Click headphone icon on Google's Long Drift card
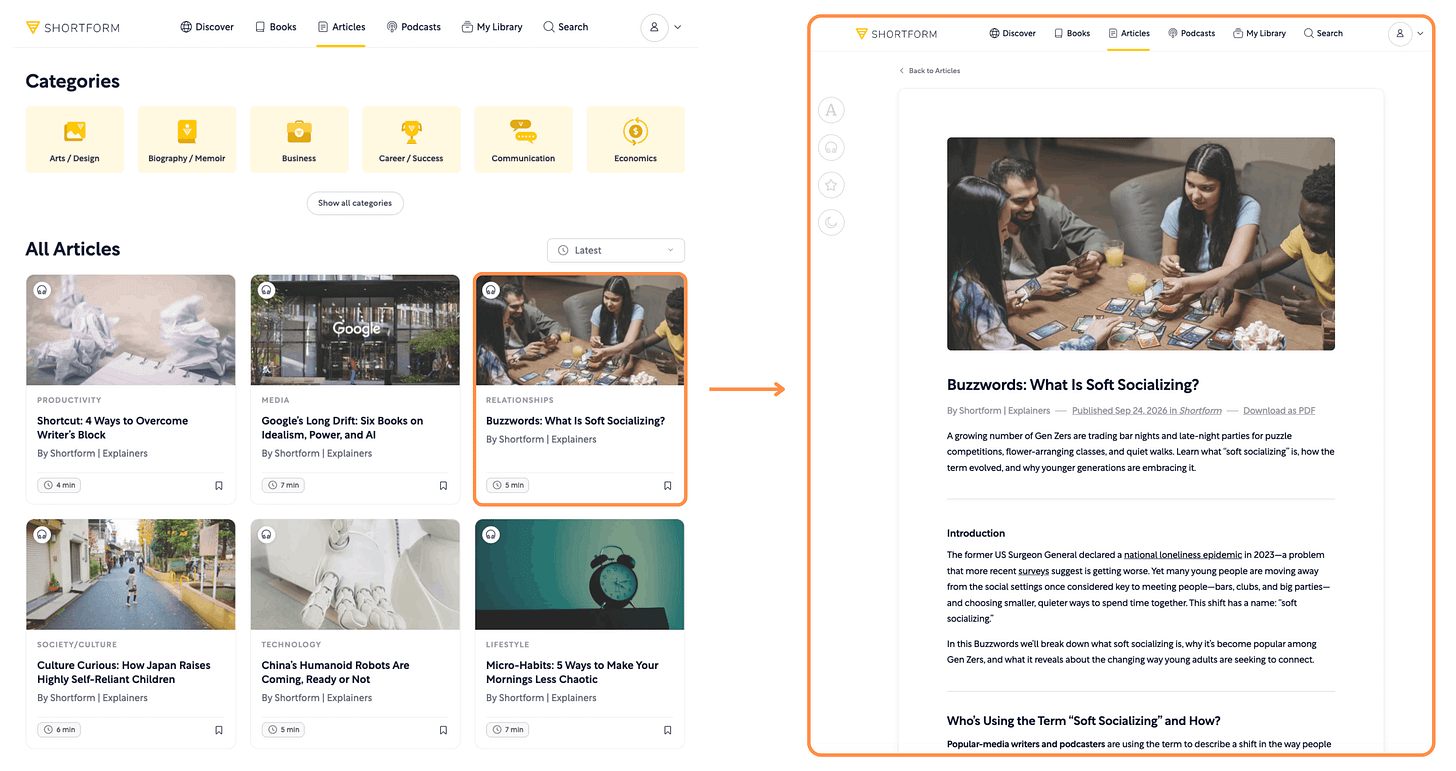1456x771 pixels. tap(266, 290)
